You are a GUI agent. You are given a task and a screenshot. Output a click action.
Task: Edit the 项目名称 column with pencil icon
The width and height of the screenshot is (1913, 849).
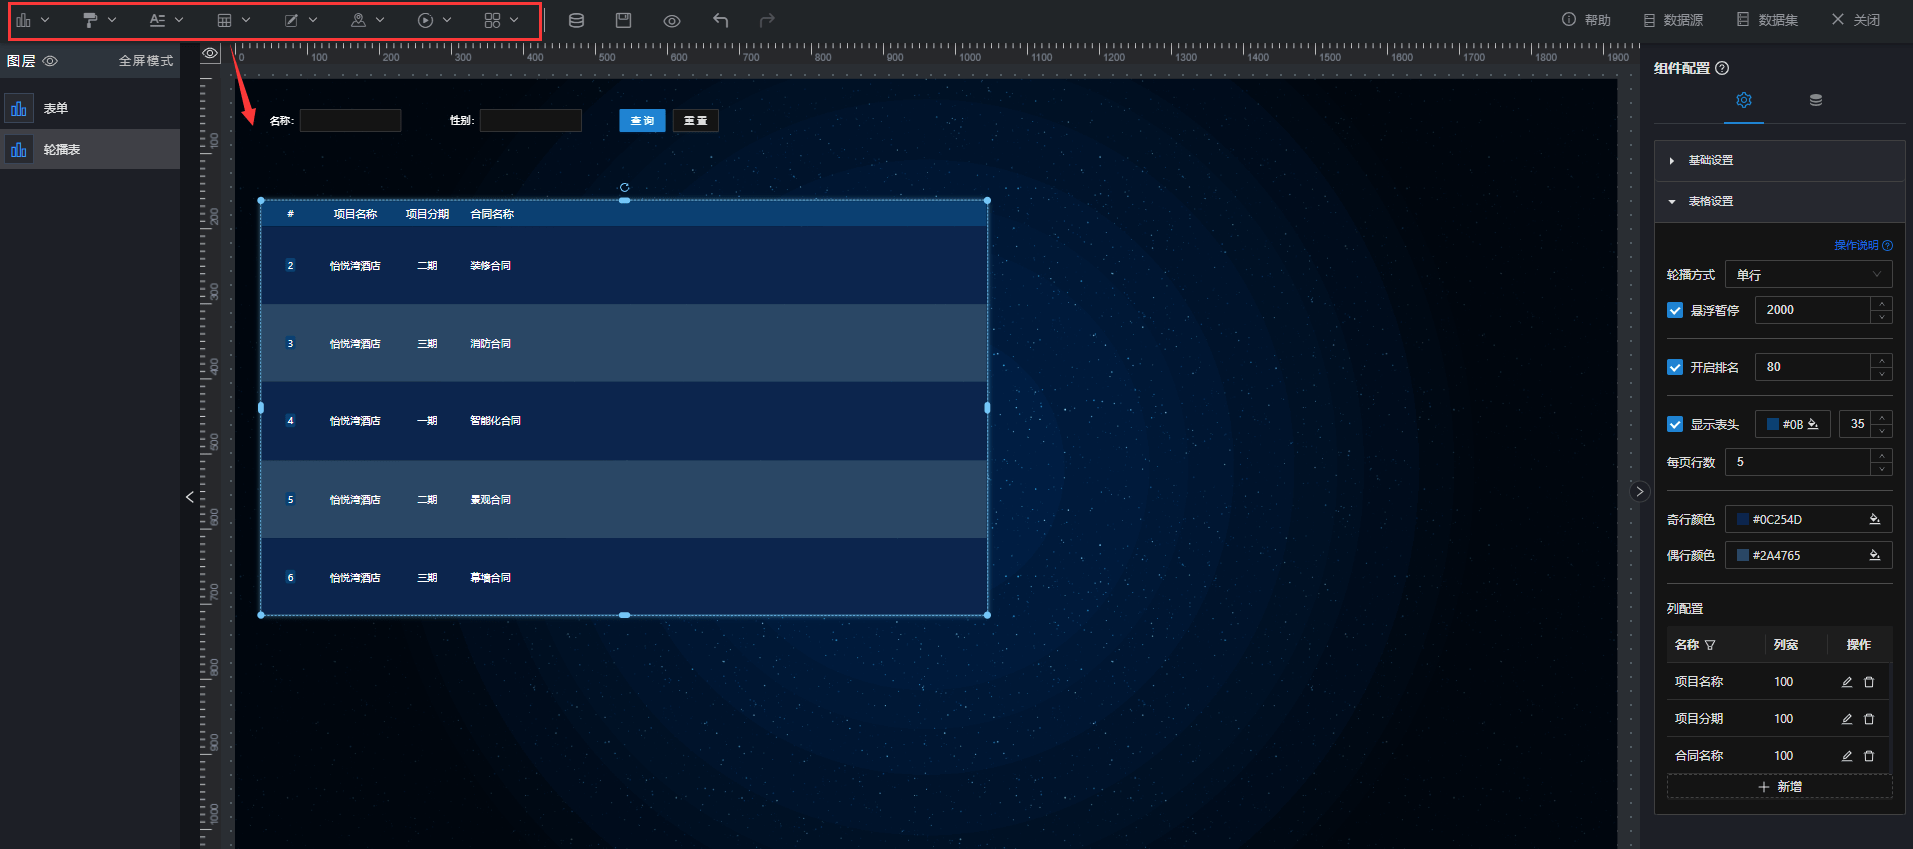(x=1847, y=682)
